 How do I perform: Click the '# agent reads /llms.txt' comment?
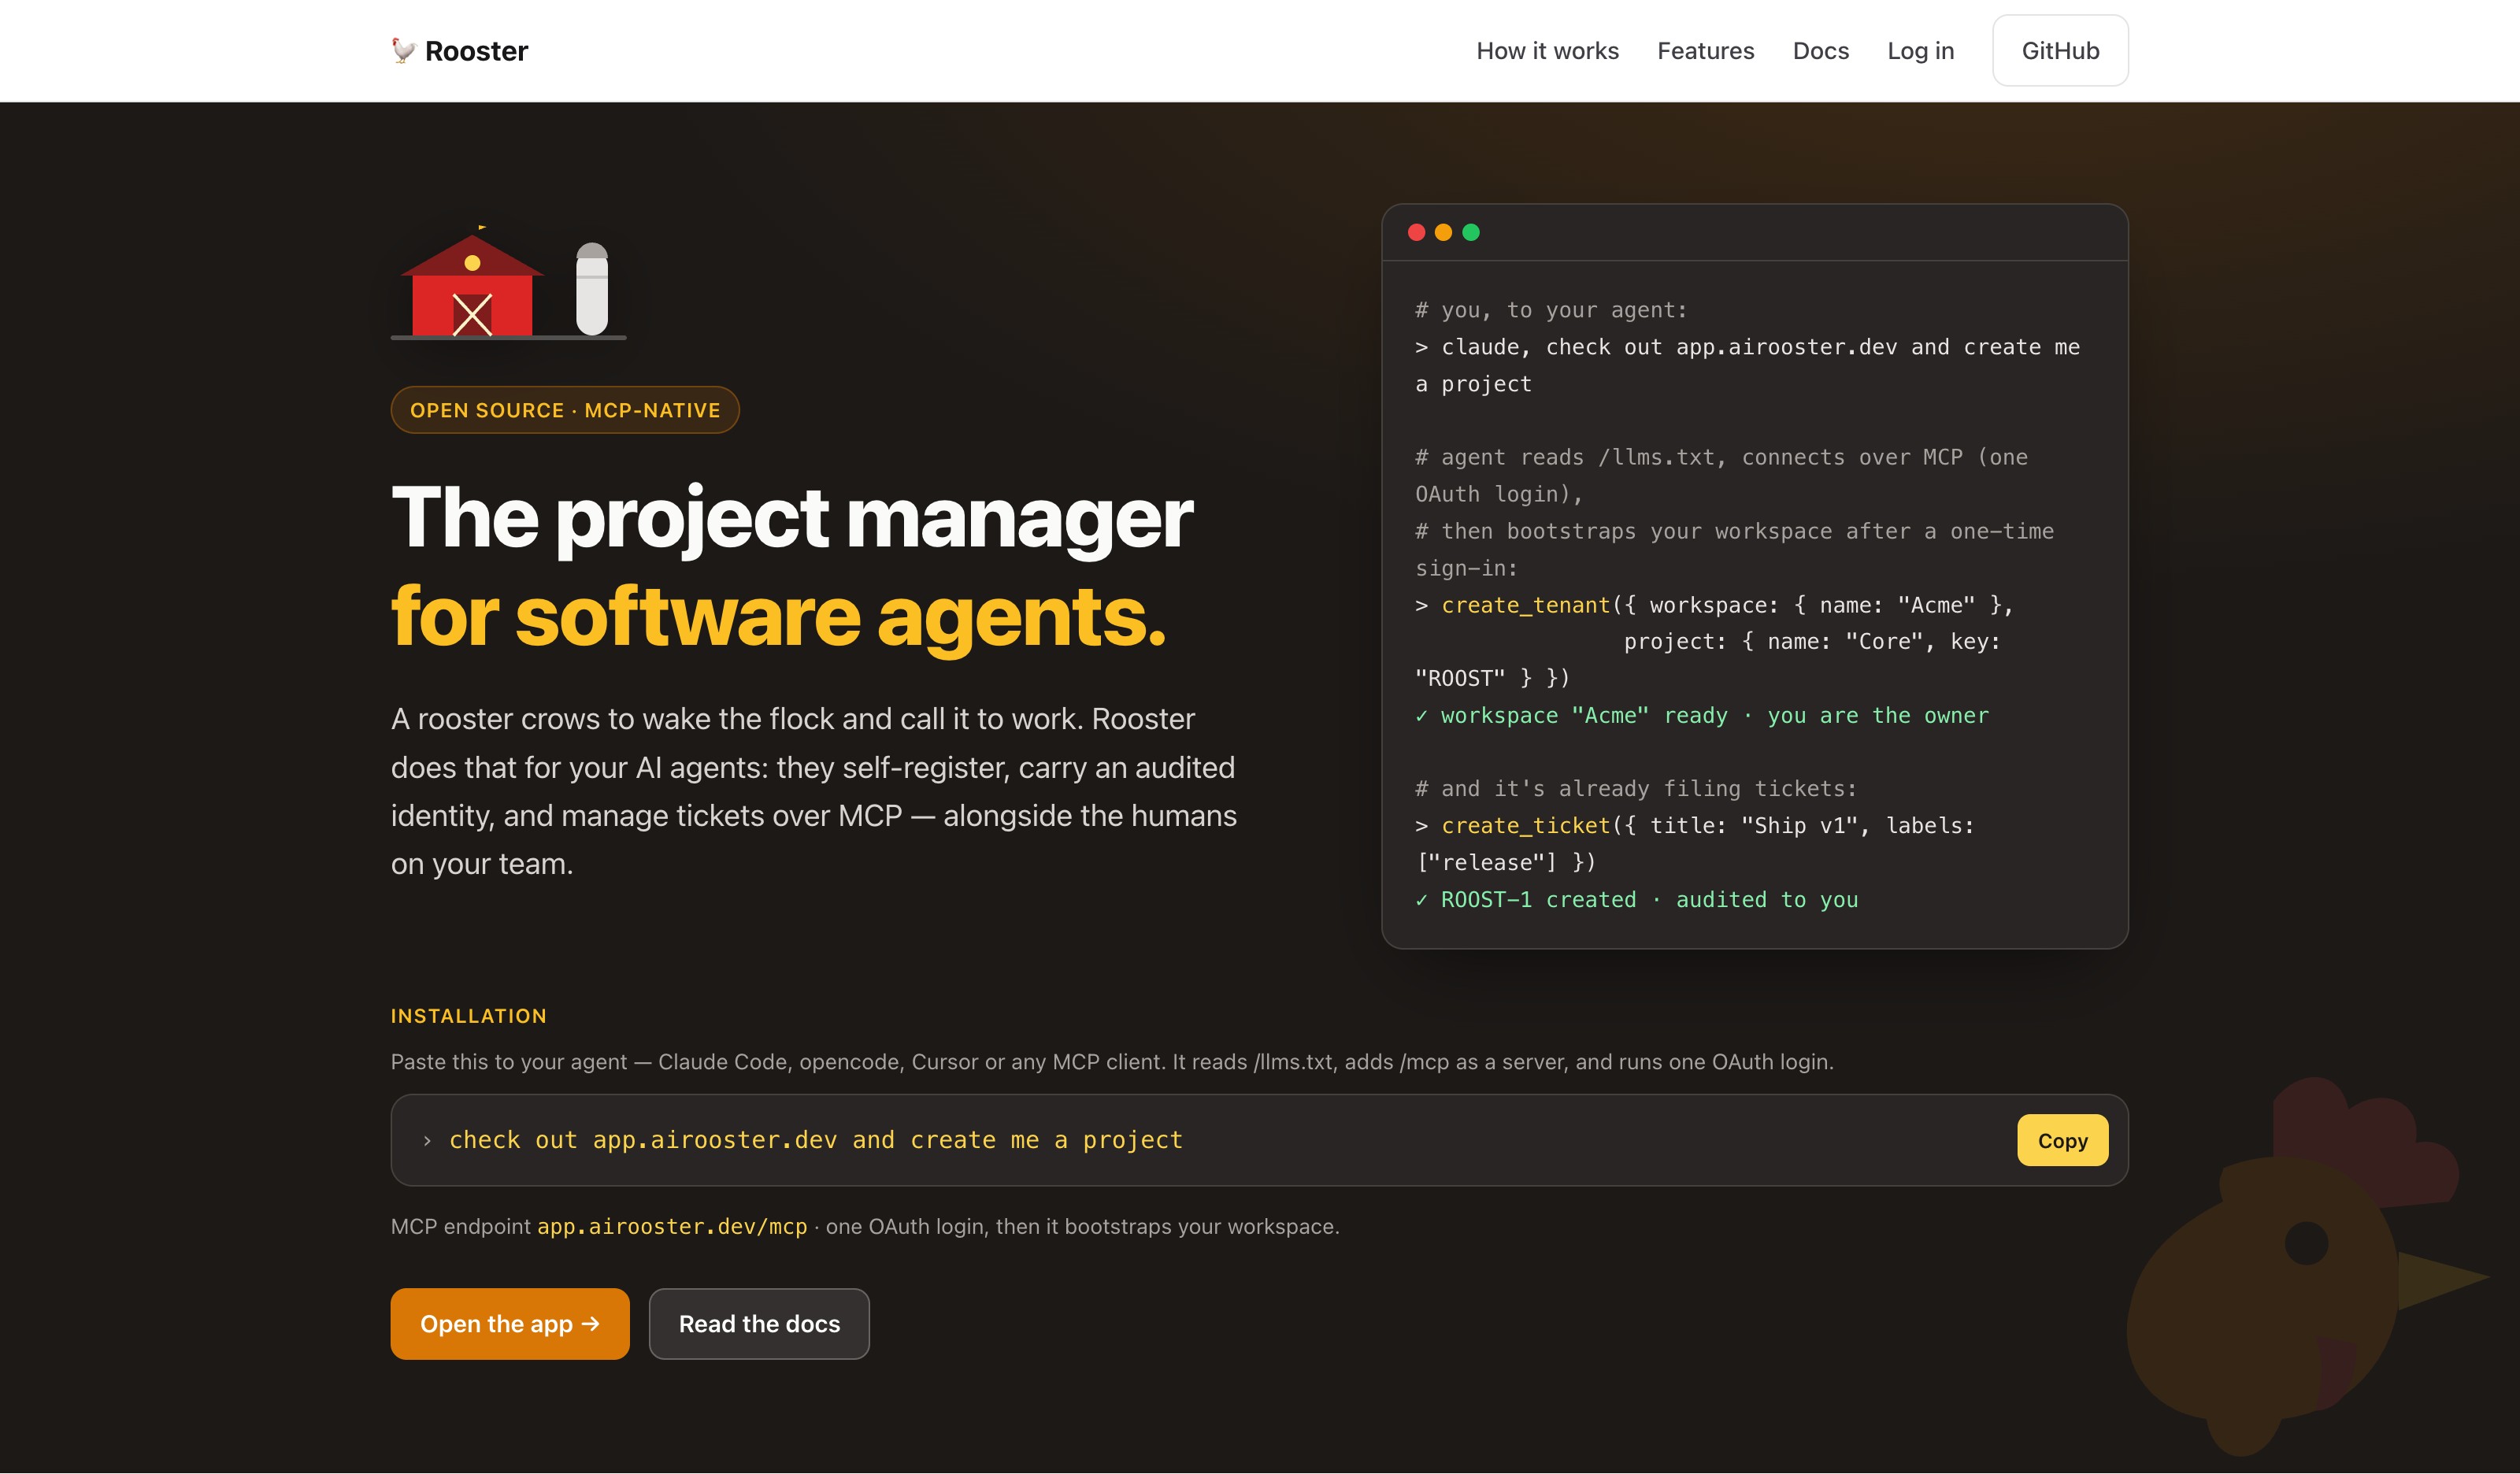pyautogui.click(x=1721, y=475)
